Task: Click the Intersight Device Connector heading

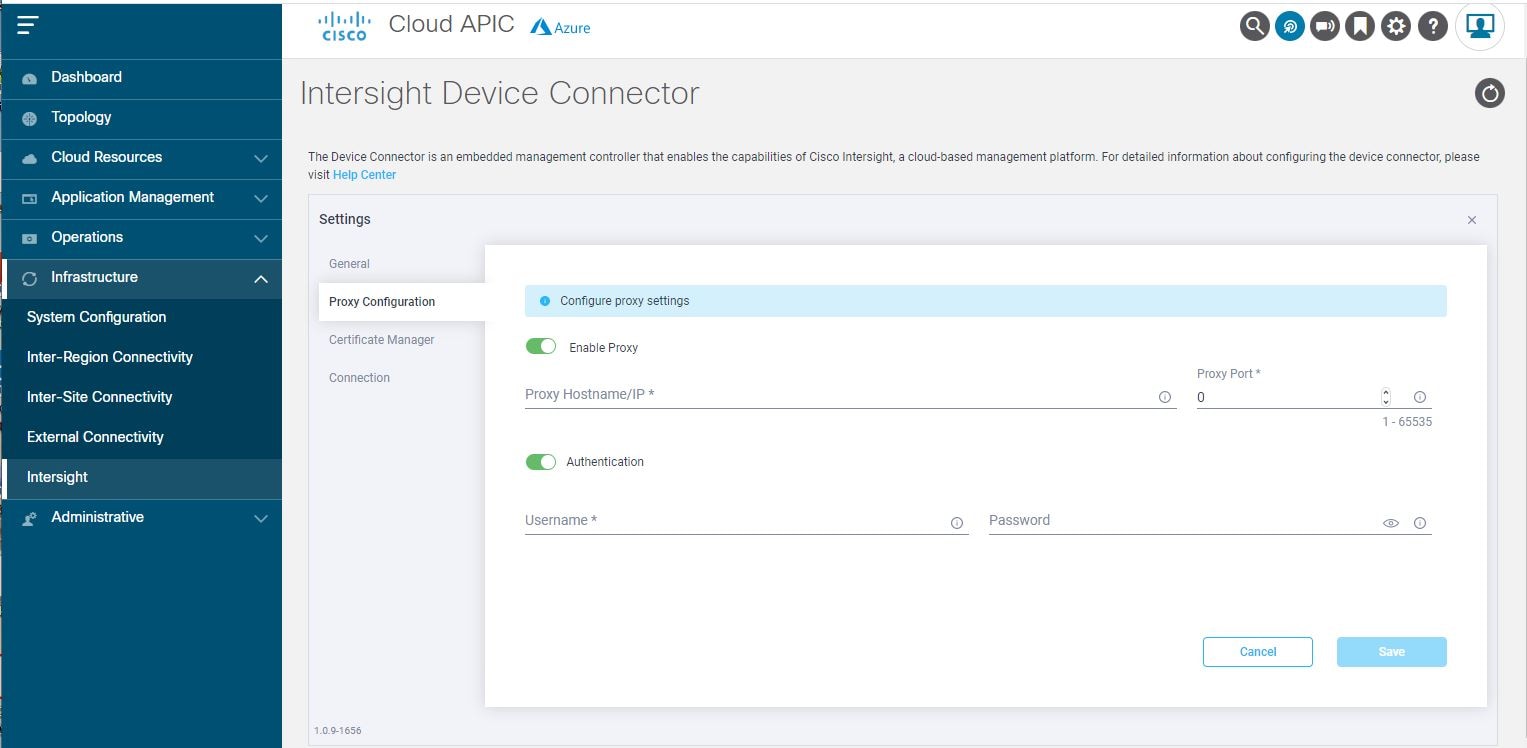Action: (x=500, y=93)
